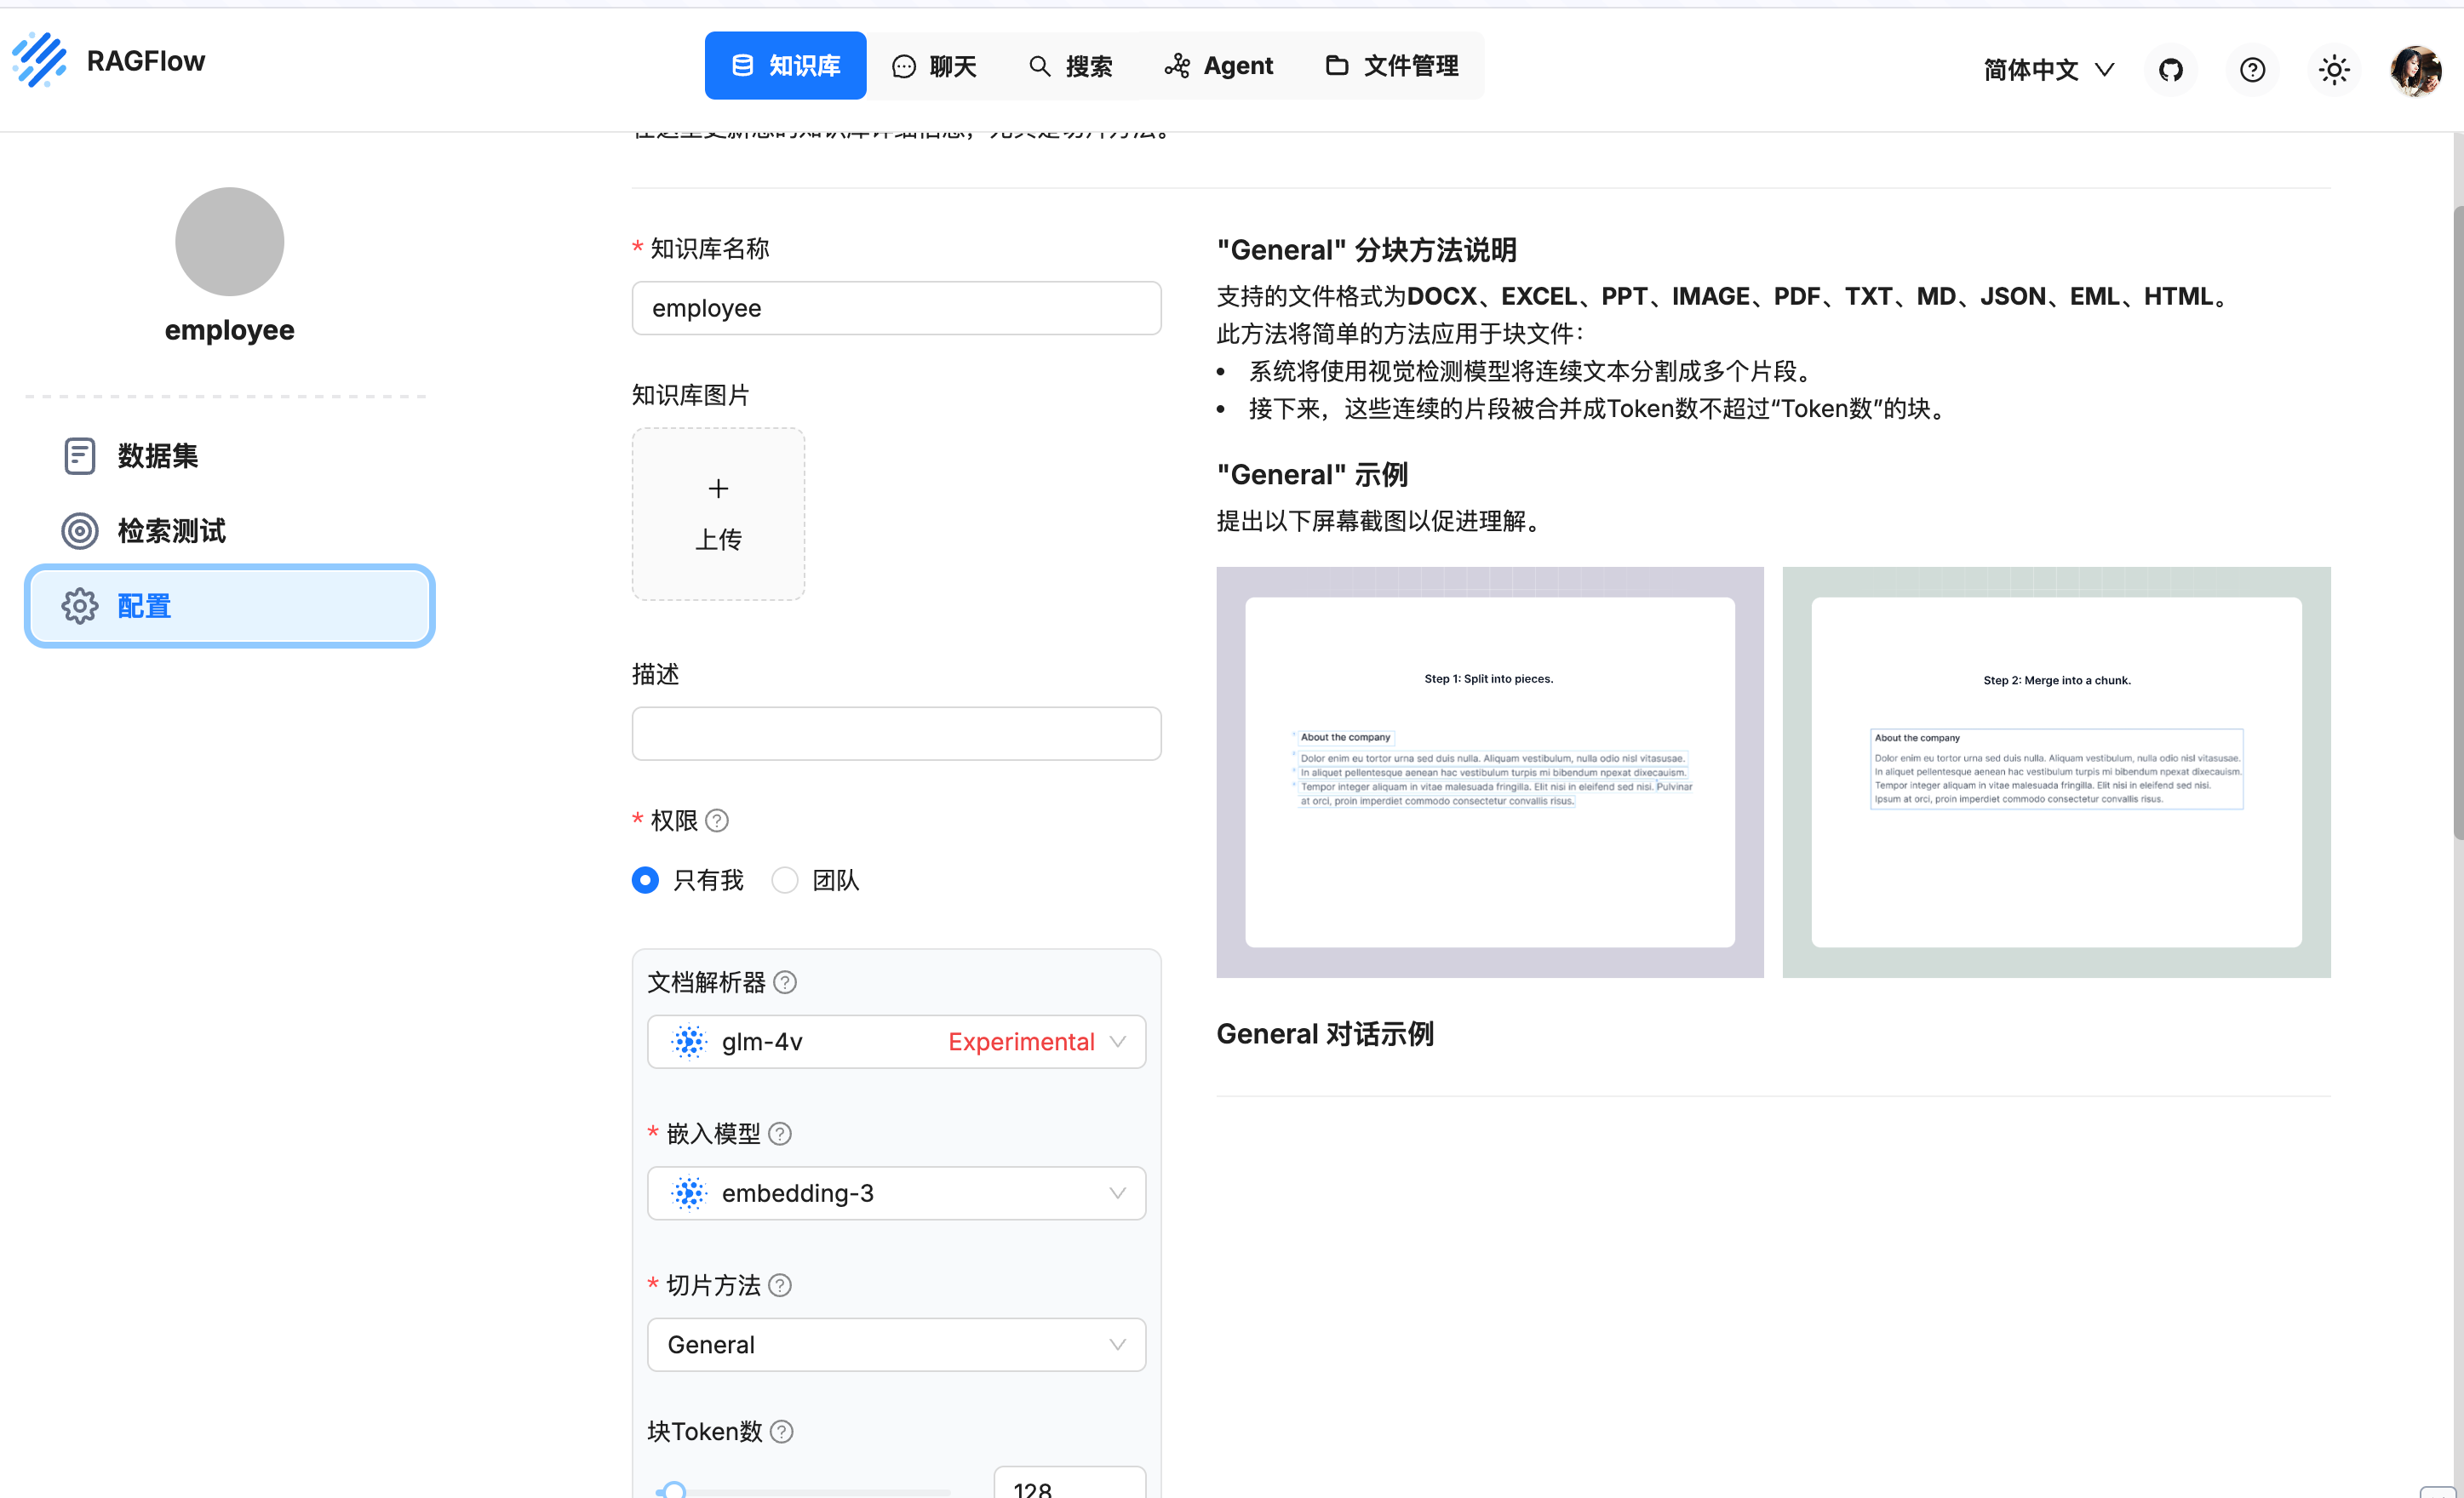Expand the General chunking method dropdown
This screenshot has width=2464, height=1498.
point(896,1344)
